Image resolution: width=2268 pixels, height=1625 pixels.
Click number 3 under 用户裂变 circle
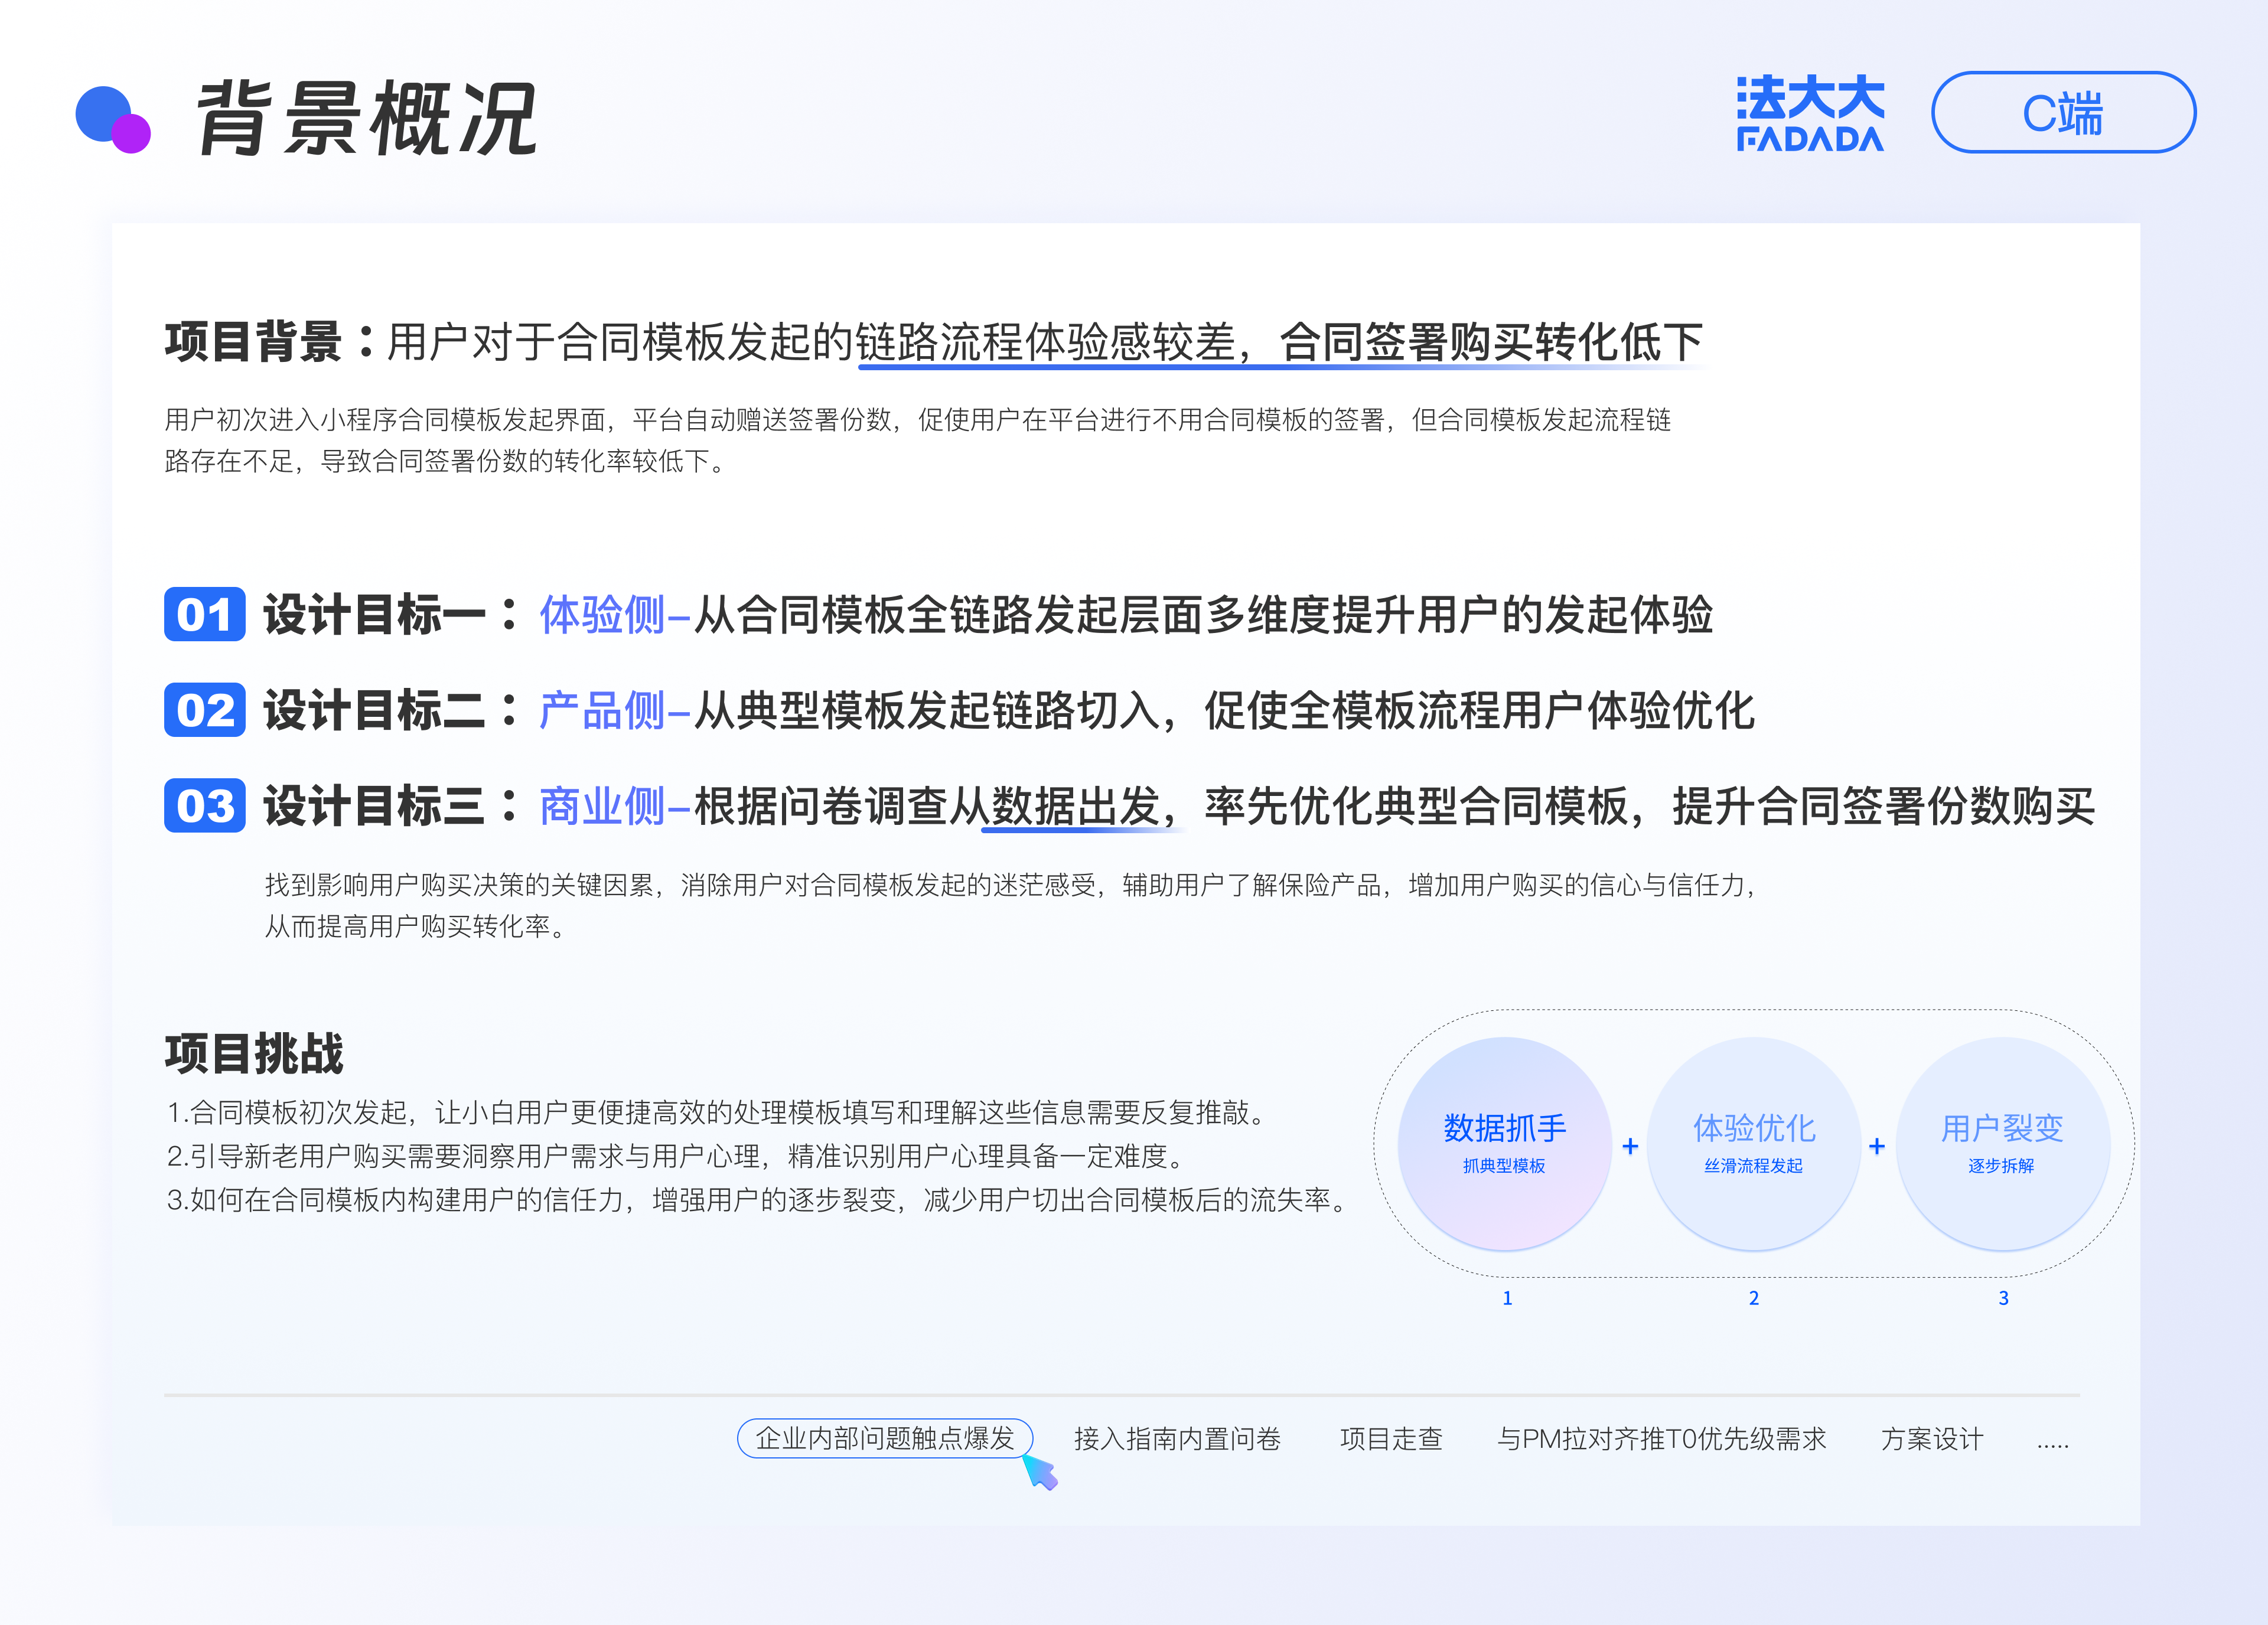[x=2003, y=1298]
